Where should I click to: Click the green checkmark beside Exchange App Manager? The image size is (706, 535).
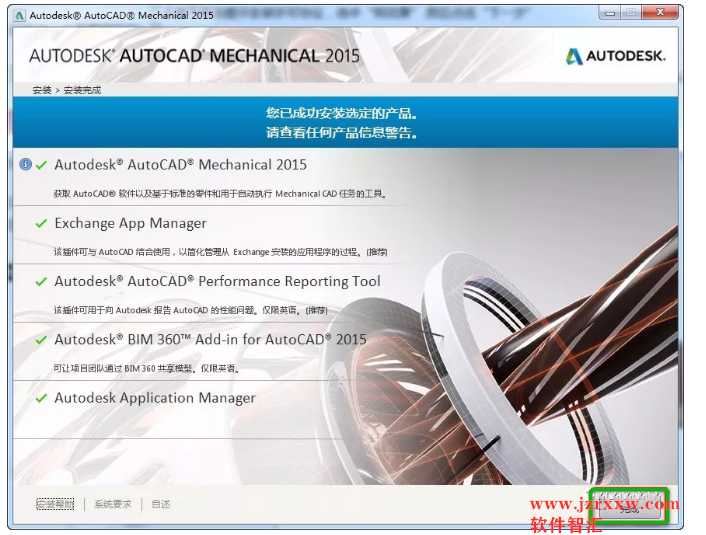coord(41,223)
